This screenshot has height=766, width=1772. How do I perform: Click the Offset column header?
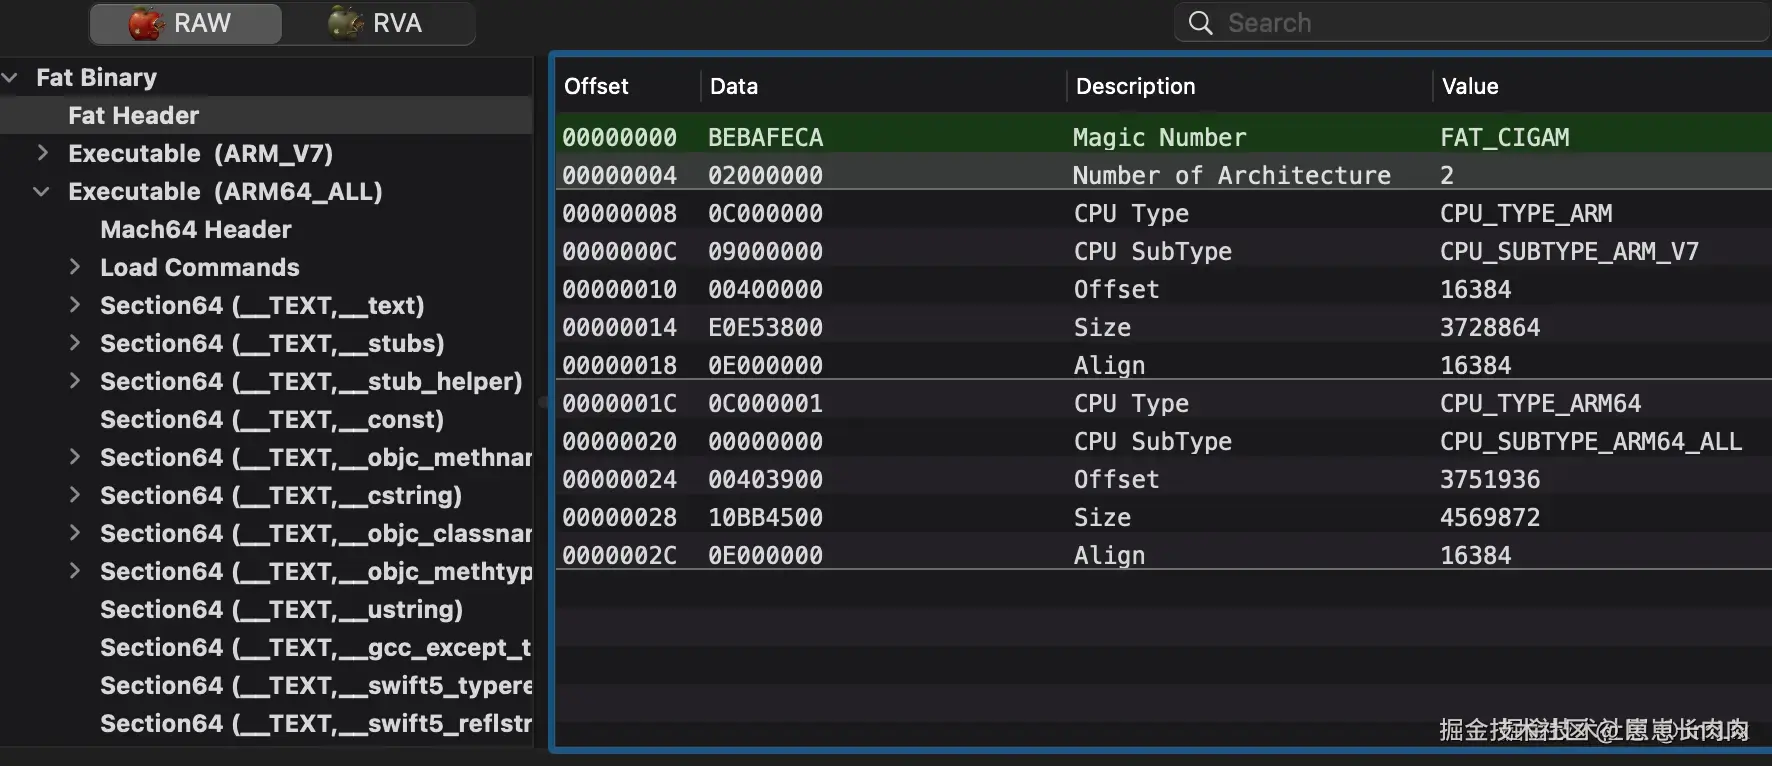tap(596, 86)
